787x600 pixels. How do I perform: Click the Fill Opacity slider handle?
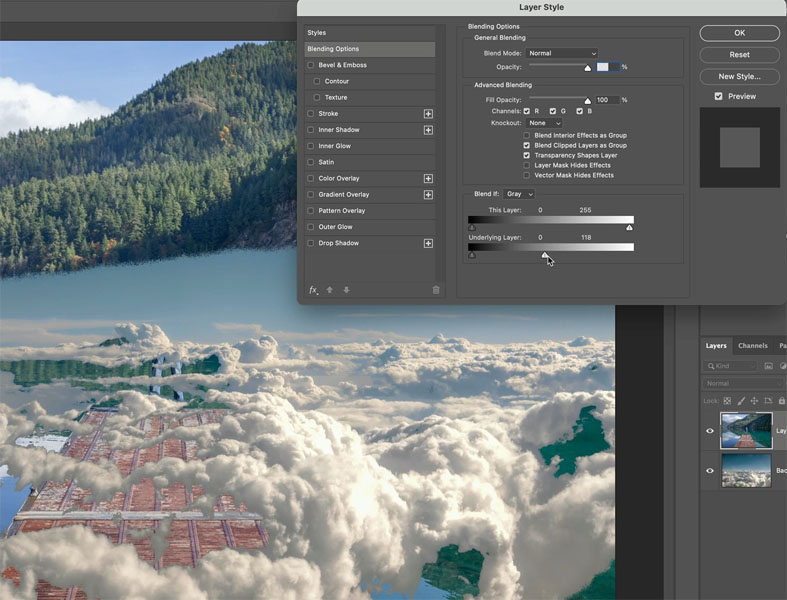tap(588, 101)
